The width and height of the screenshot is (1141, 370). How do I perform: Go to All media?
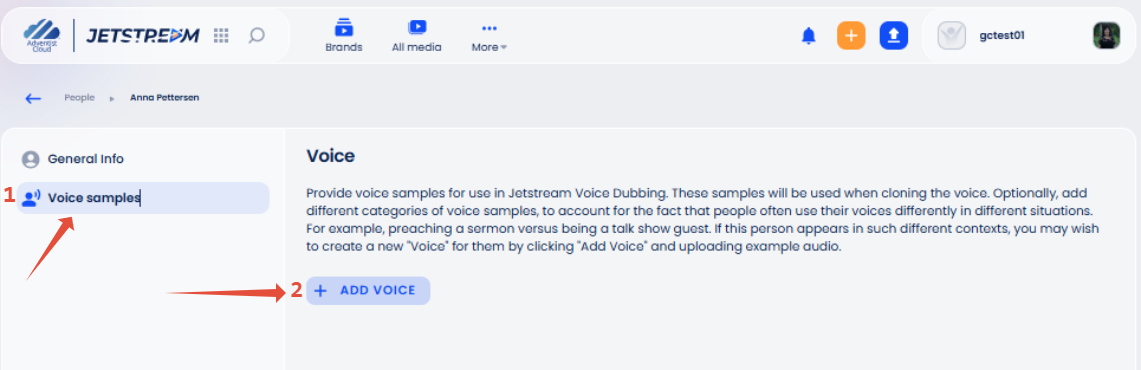click(416, 36)
